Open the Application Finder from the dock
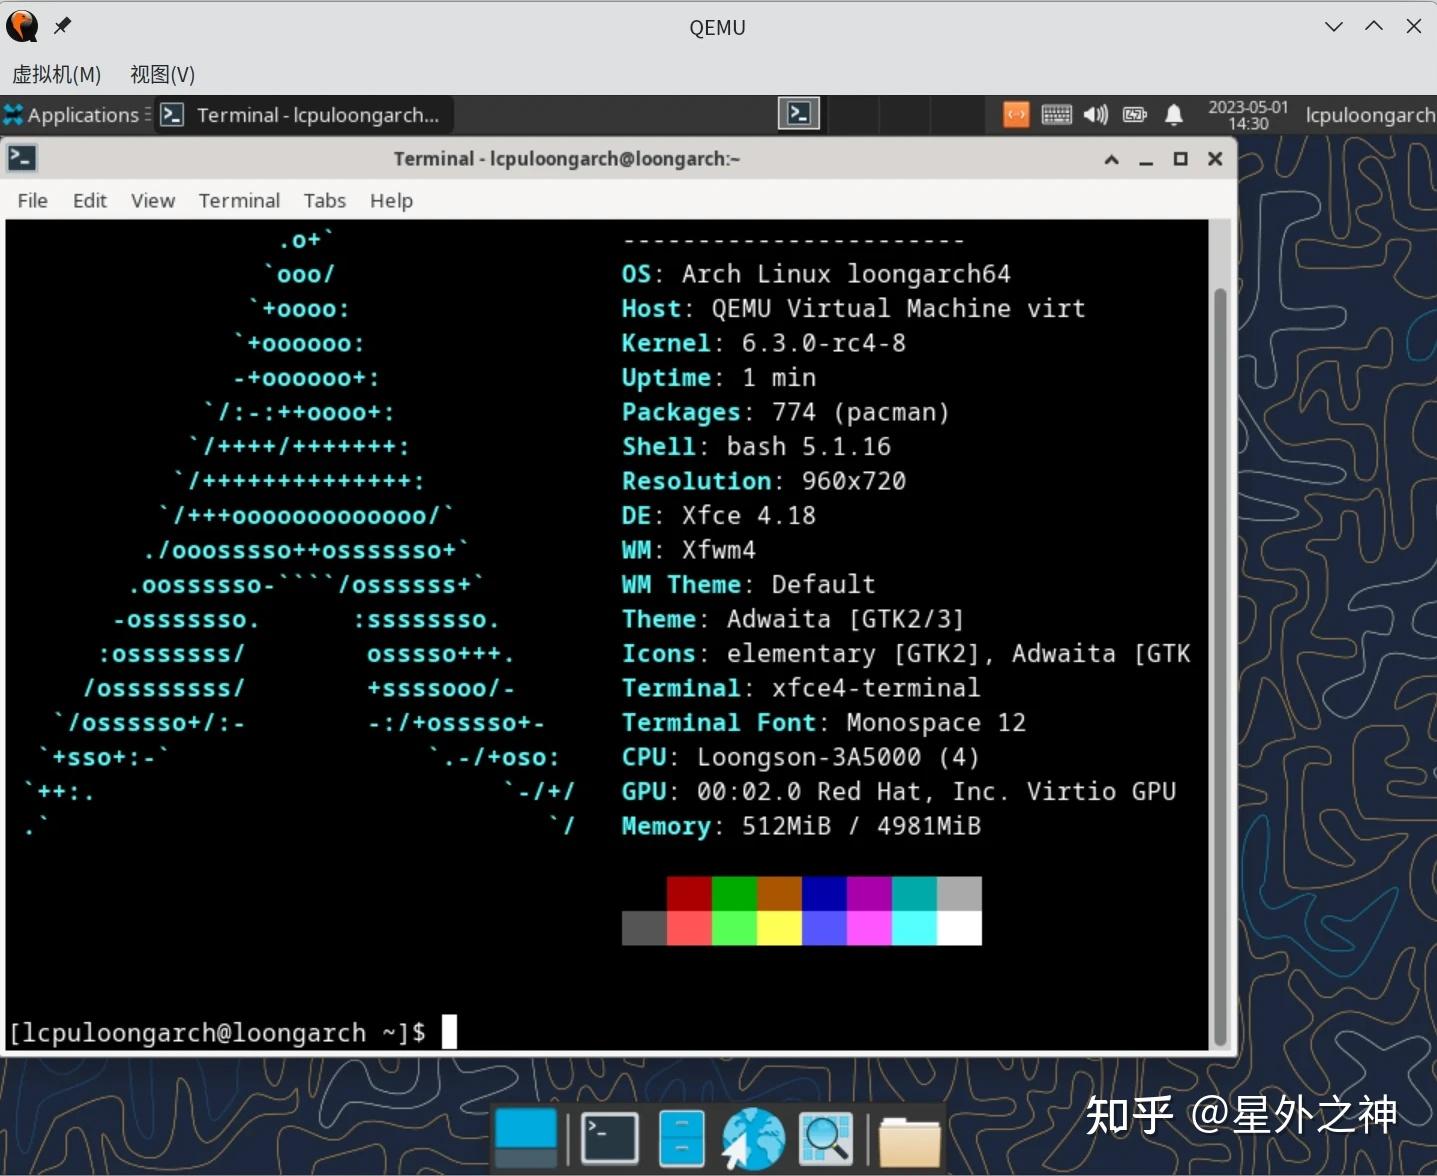The width and height of the screenshot is (1437, 1176). [x=825, y=1137]
